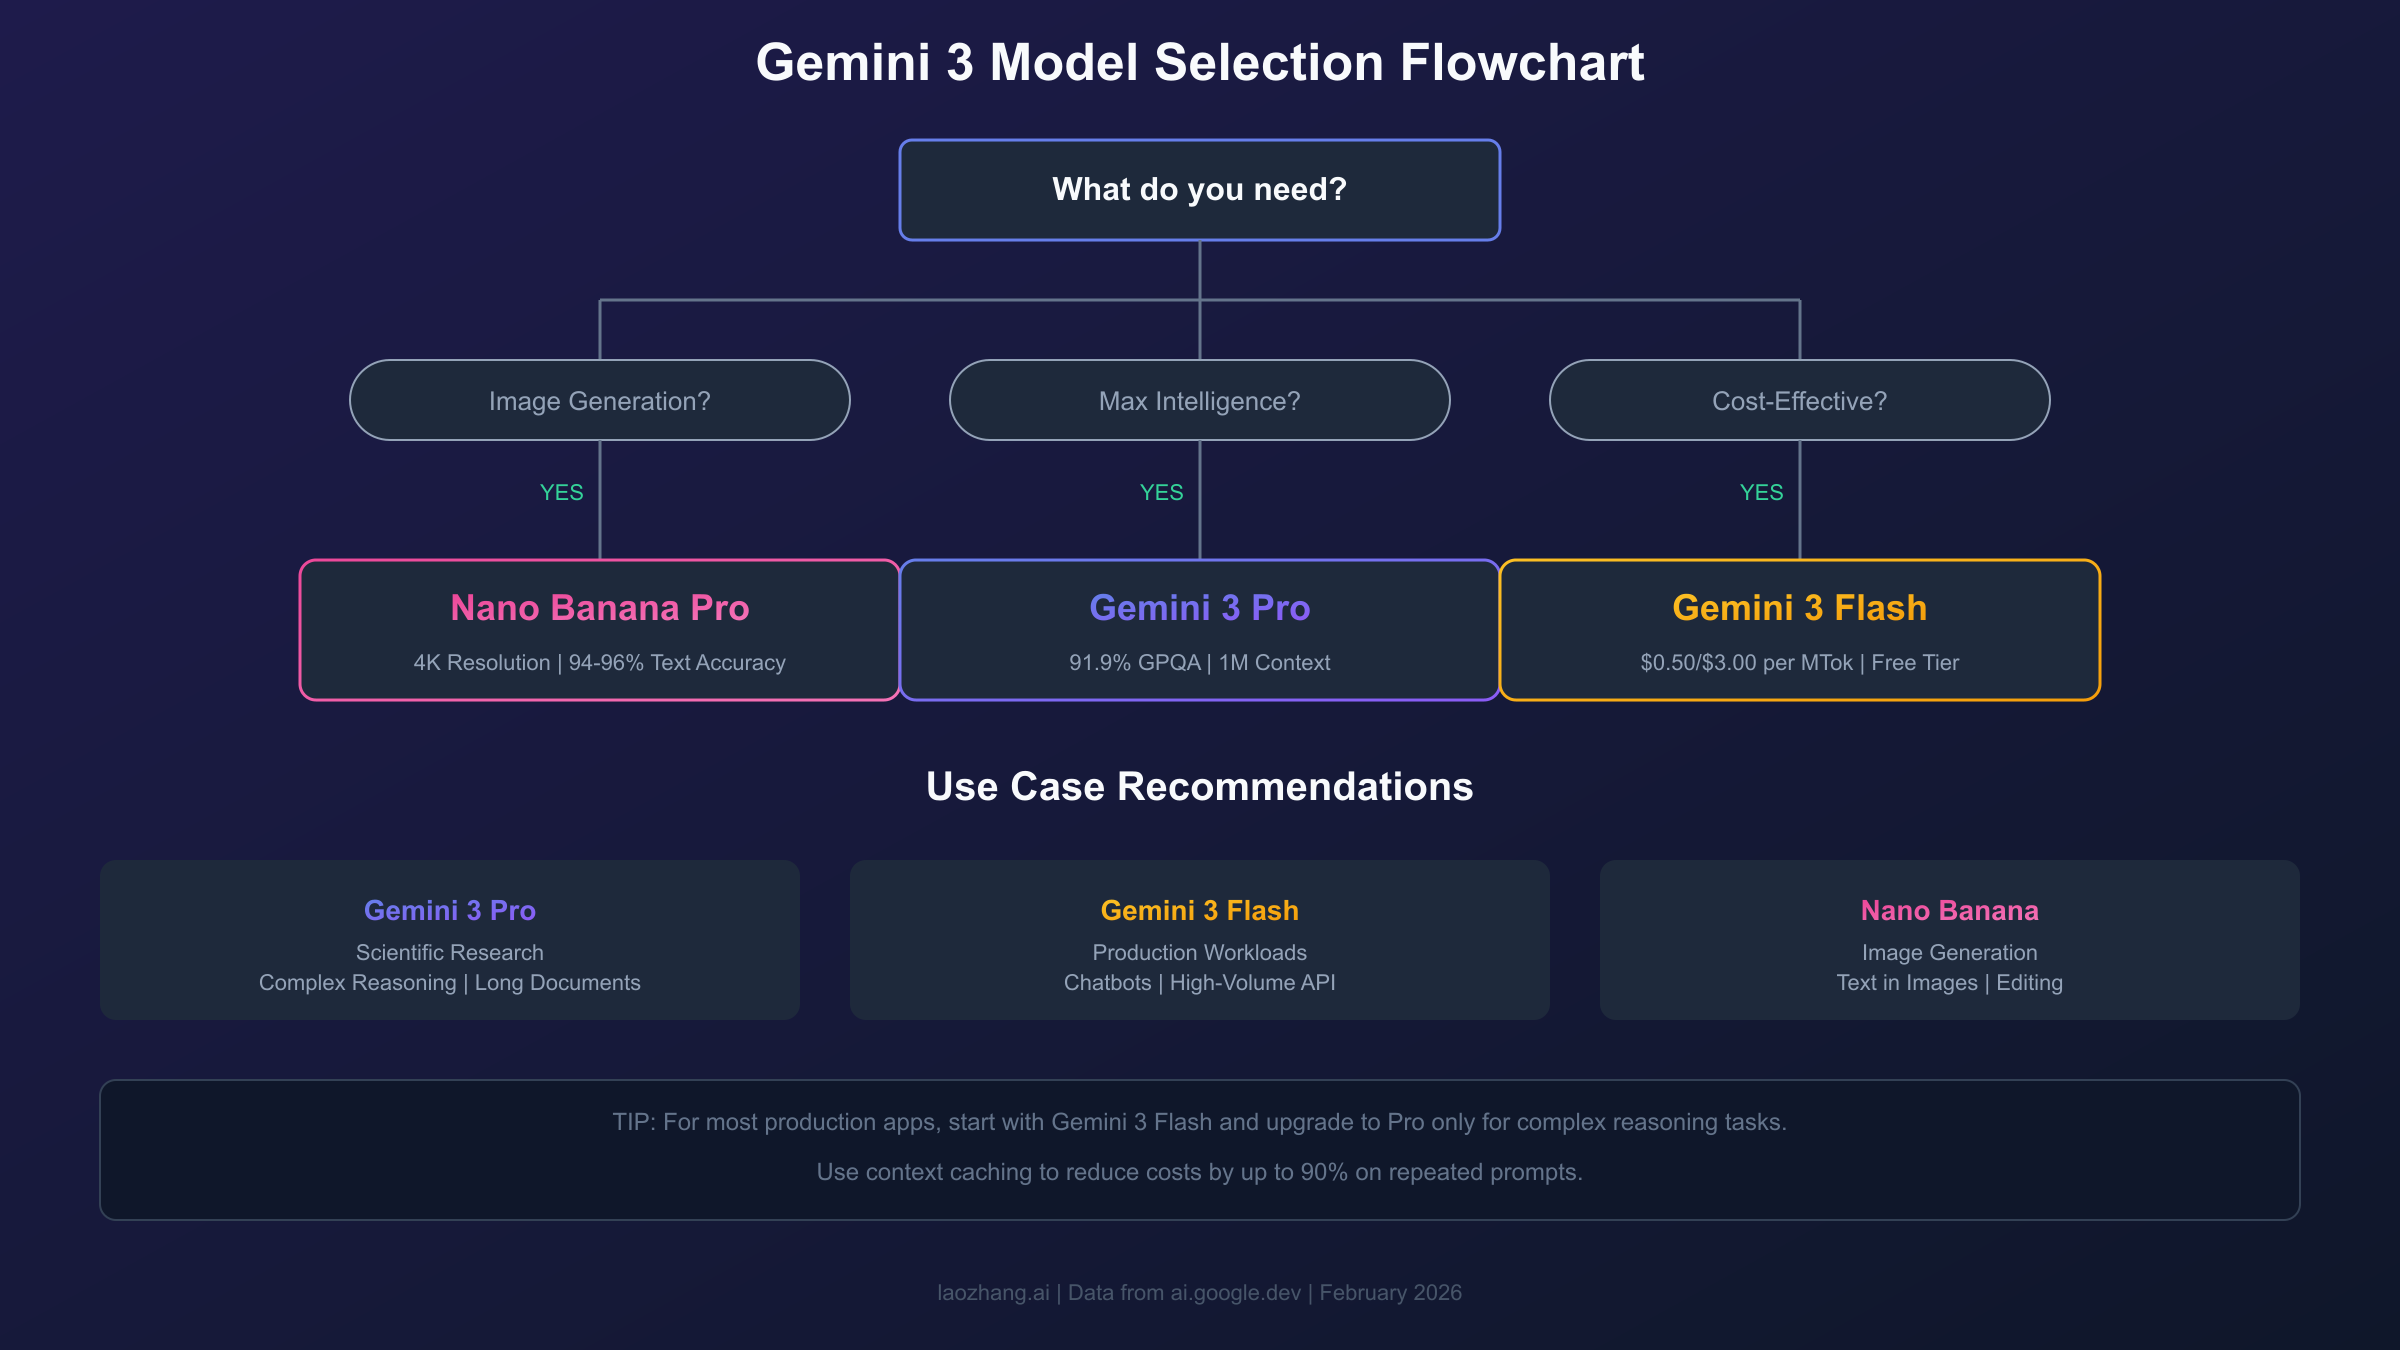Click the Gemini 3 Flash result box
The height and width of the screenshot is (1350, 2400).
1799,630
